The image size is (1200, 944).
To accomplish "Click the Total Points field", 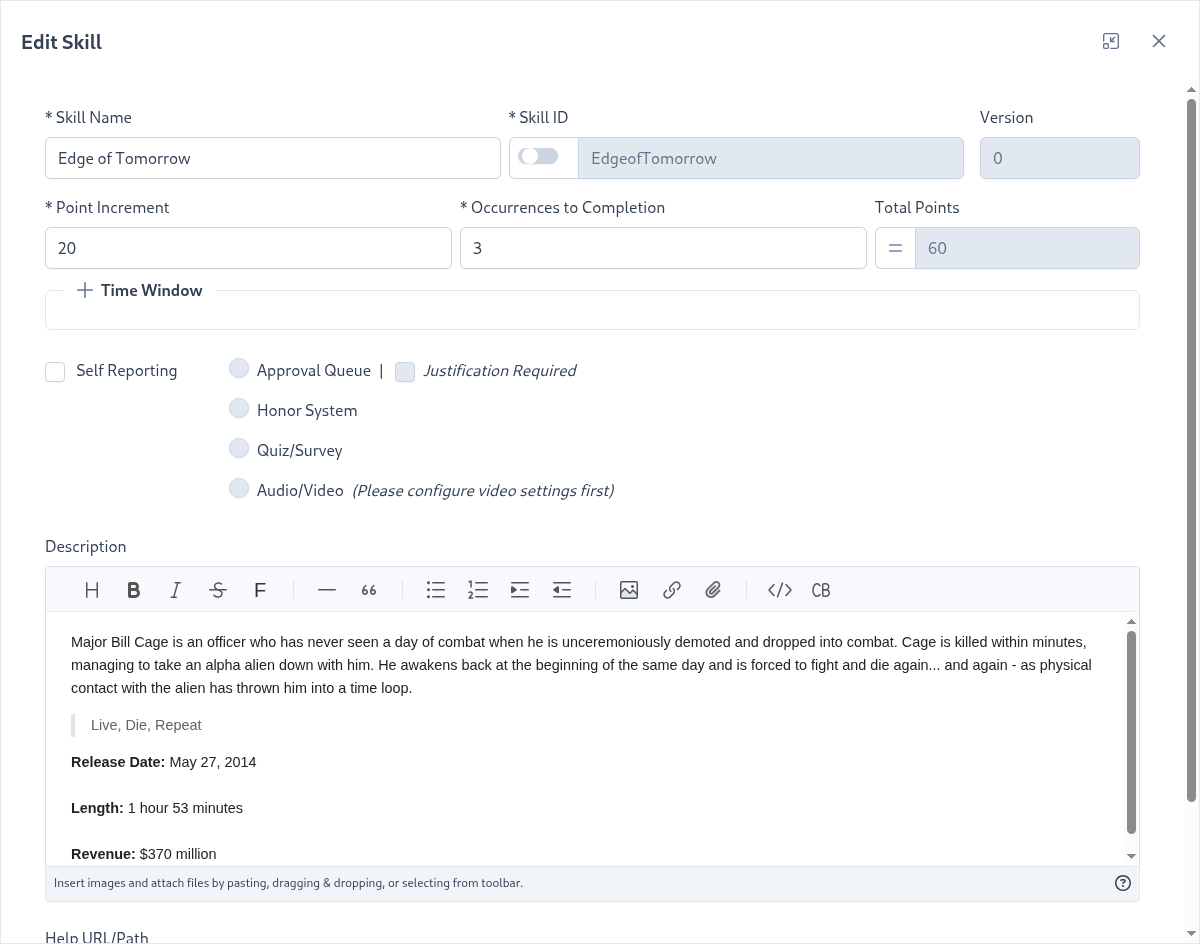I will click(1027, 248).
